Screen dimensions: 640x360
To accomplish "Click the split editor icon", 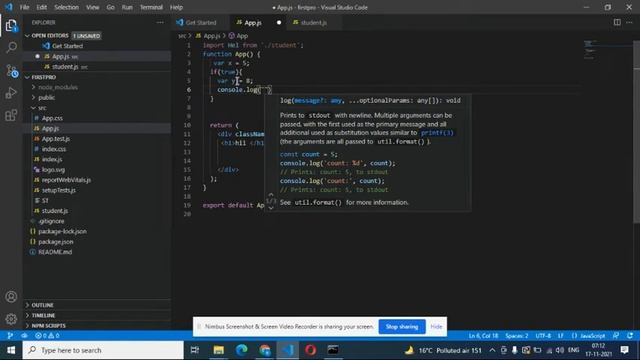I will pyautogui.click(x=617, y=22).
